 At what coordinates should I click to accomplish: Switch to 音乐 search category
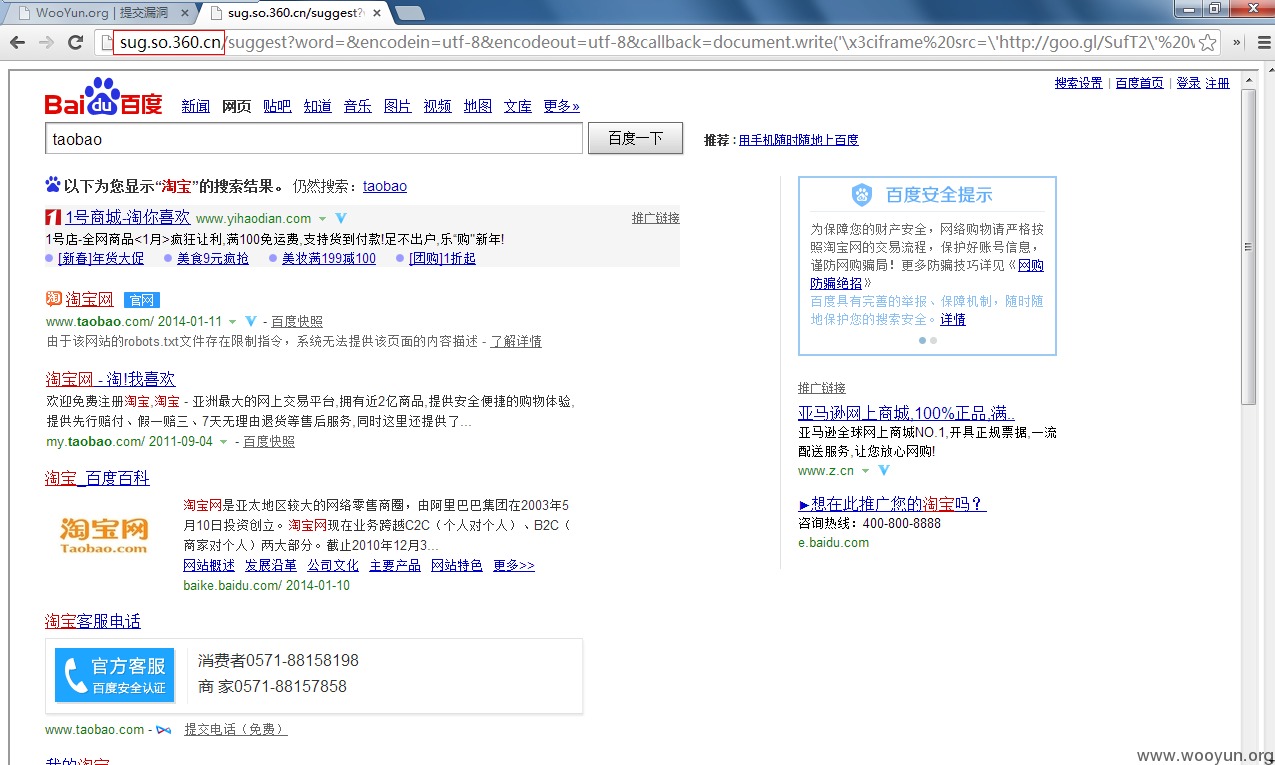[357, 106]
